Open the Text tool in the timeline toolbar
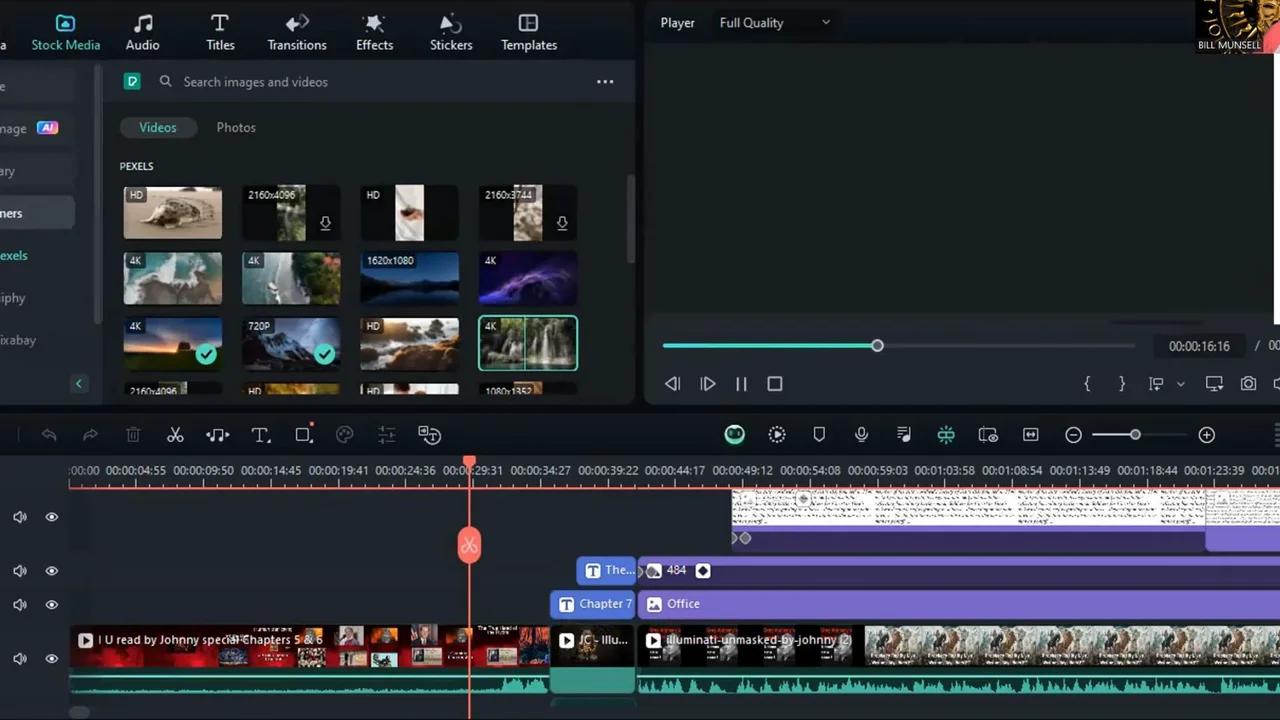Screen dimensions: 1280x720 (x=260, y=434)
